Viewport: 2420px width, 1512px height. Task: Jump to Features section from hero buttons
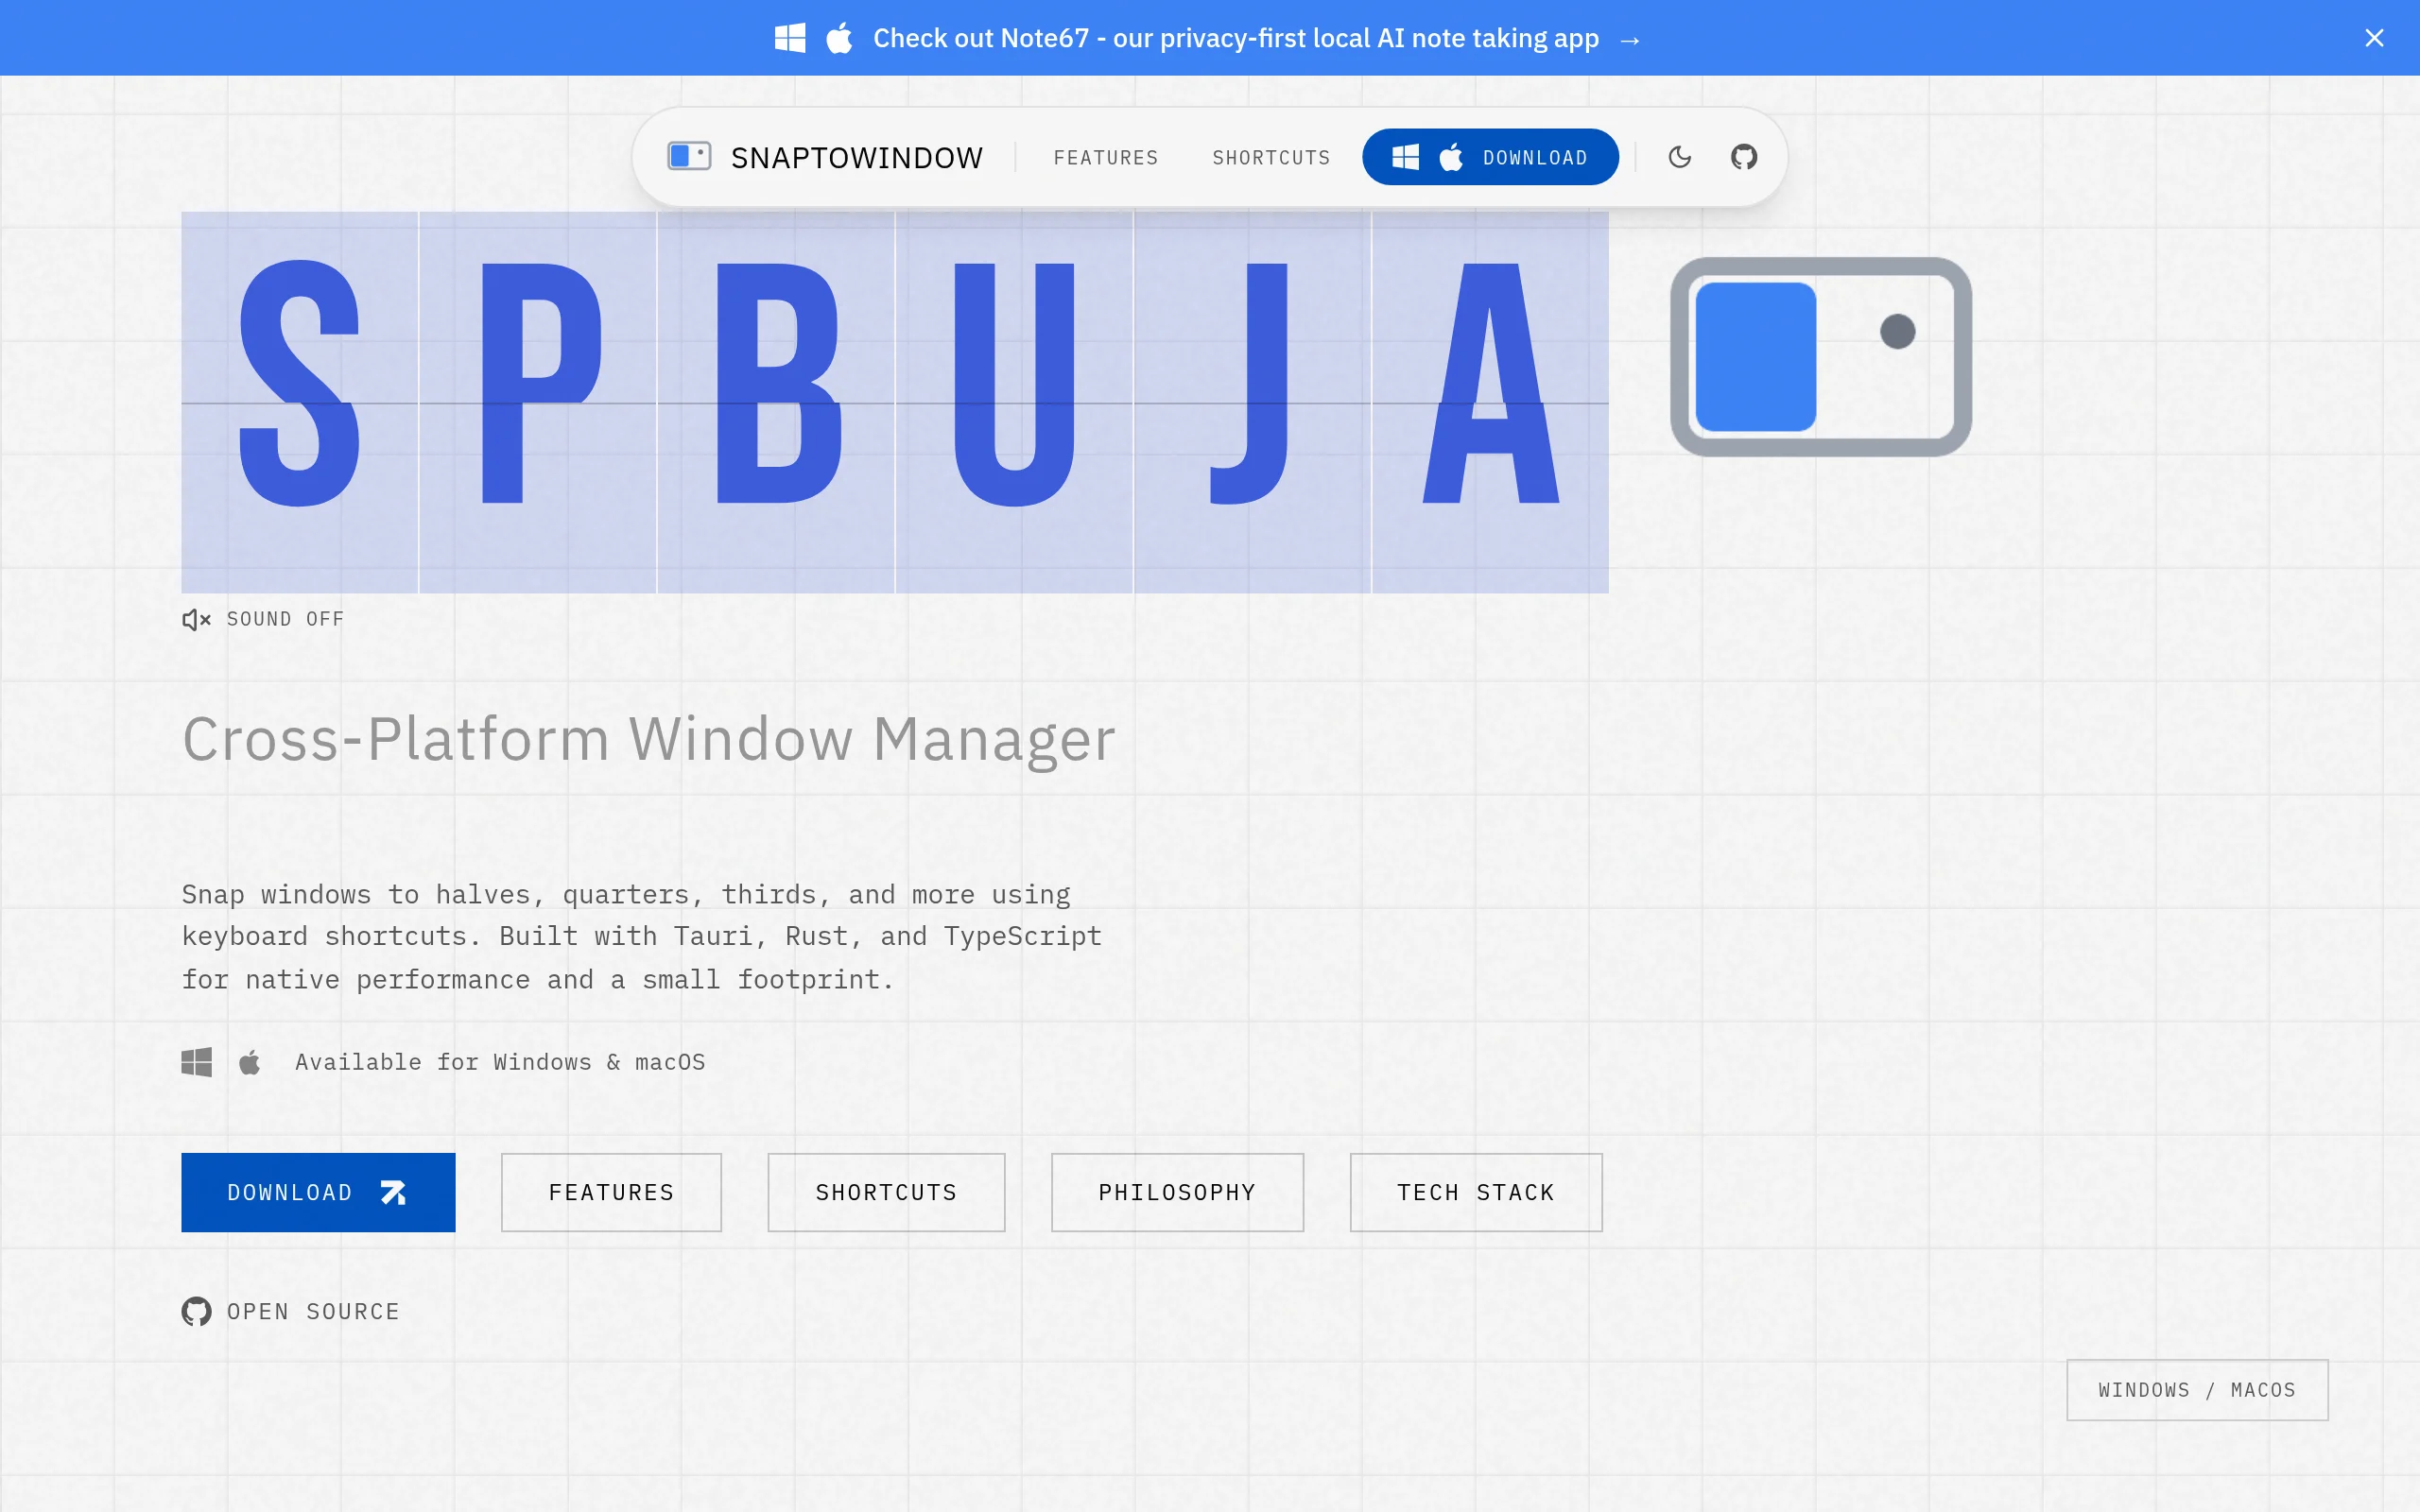[611, 1192]
